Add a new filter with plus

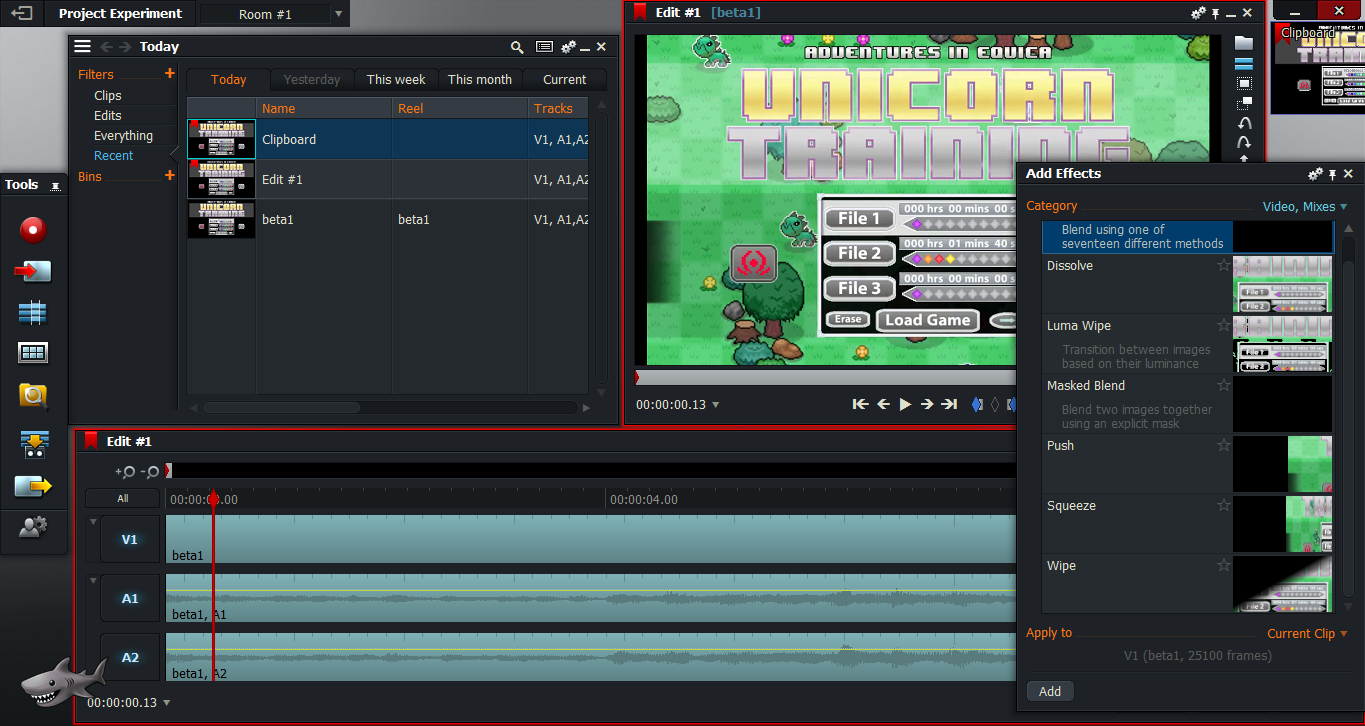coord(170,74)
